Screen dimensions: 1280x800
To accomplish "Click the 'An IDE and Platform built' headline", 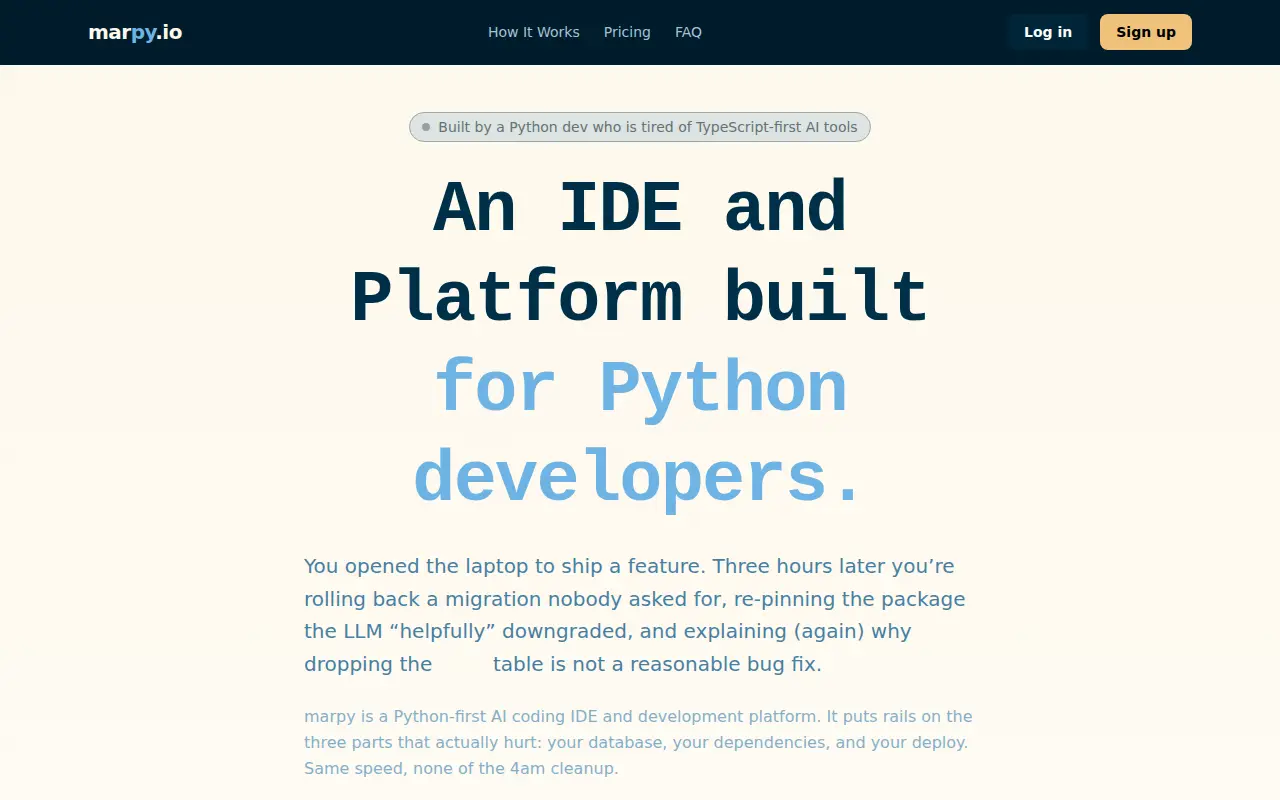I will (640, 253).
